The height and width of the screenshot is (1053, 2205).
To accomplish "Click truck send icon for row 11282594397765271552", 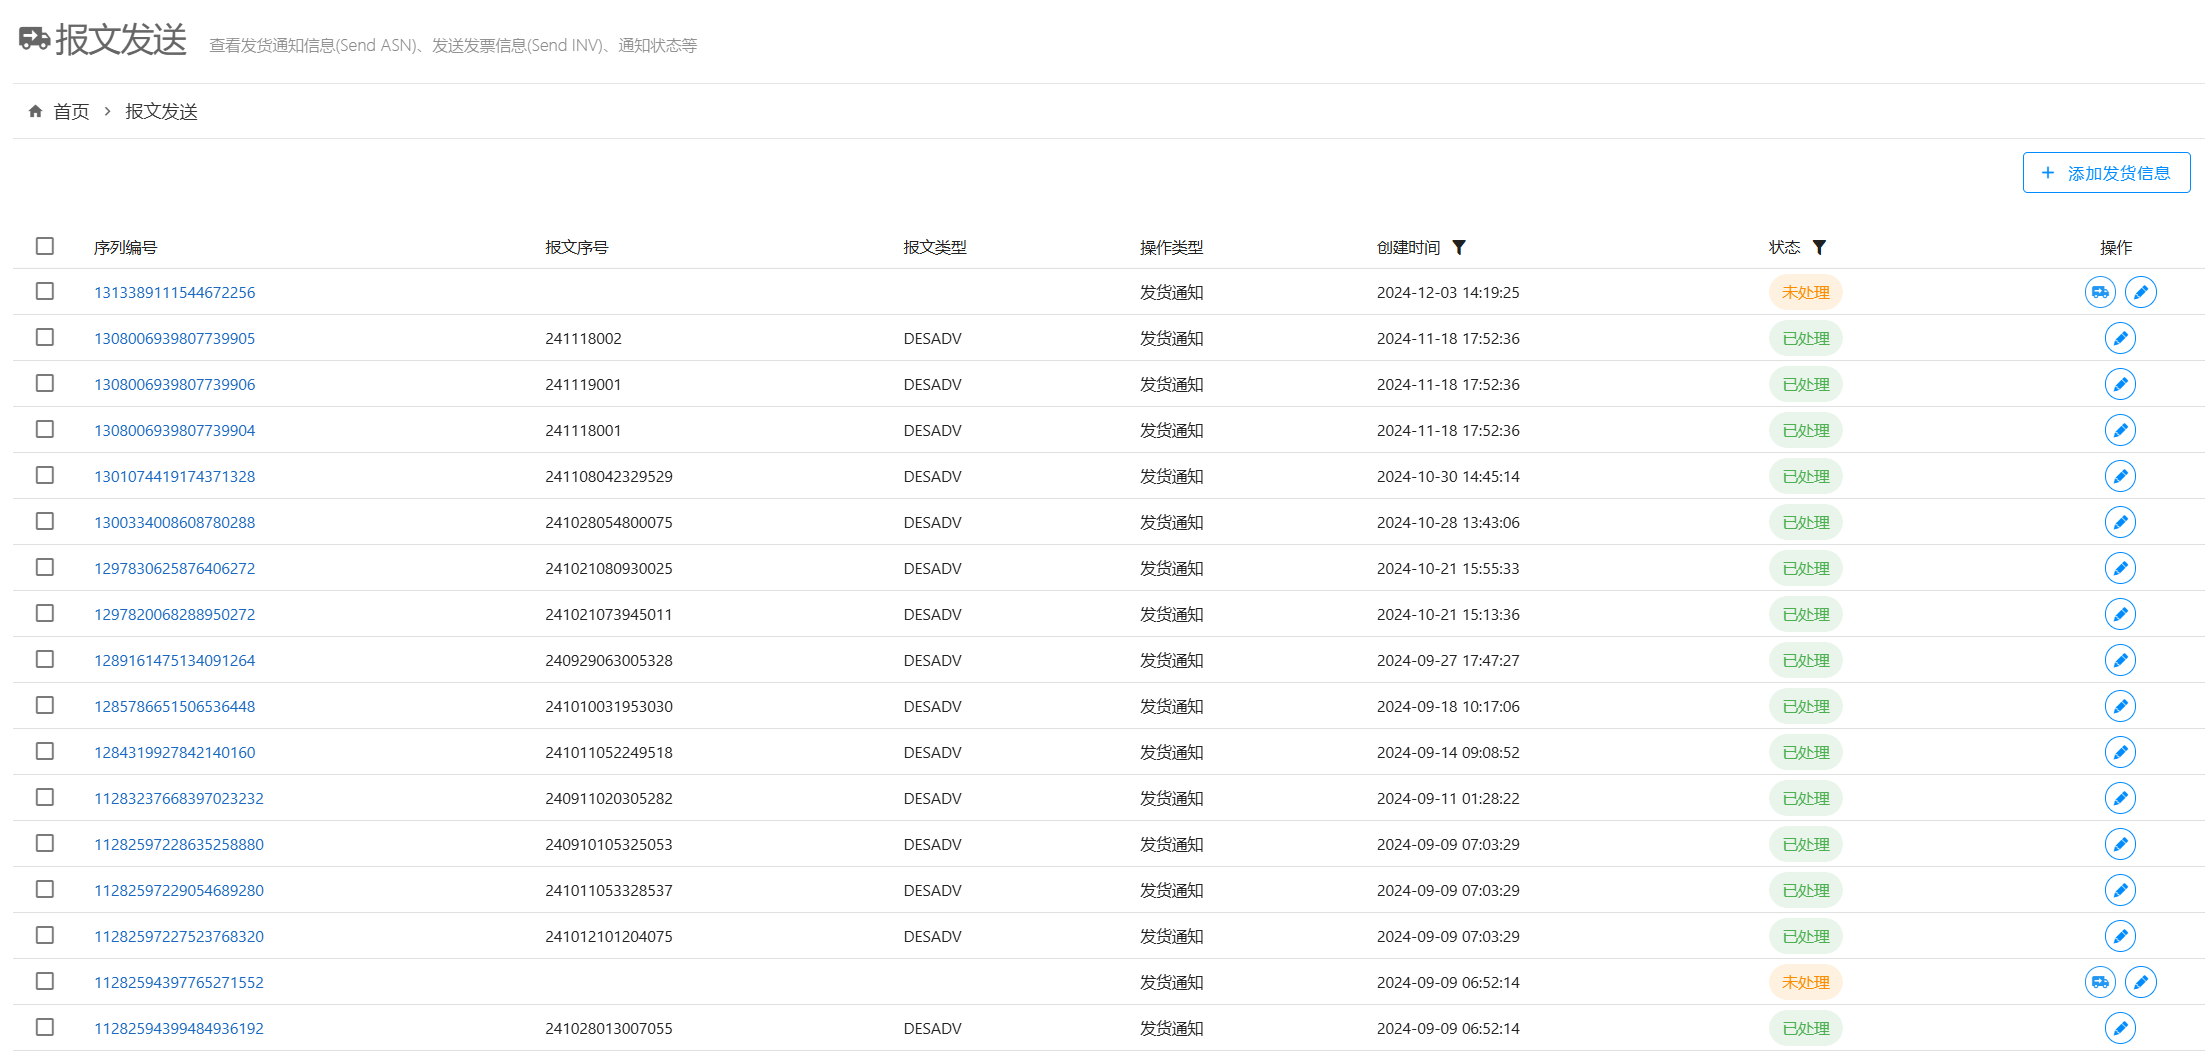I will coord(2099,982).
